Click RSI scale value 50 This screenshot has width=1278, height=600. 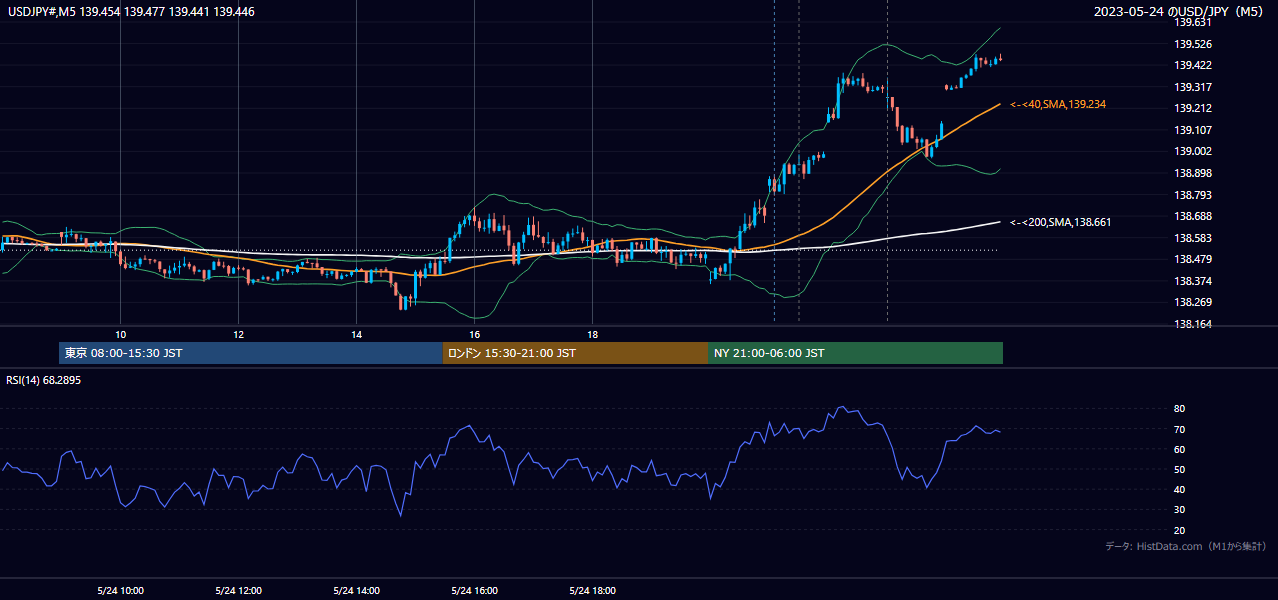[x=1180, y=469]
